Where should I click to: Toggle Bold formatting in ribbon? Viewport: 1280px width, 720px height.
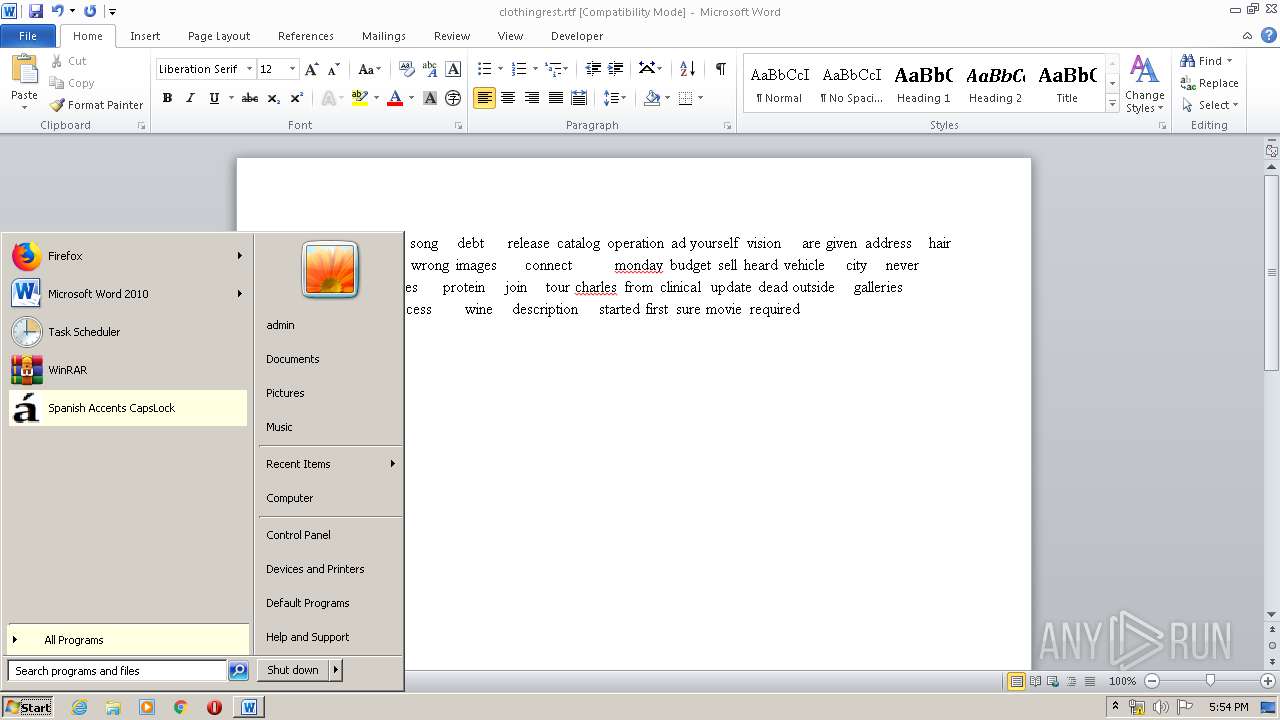tap(167, 98)
